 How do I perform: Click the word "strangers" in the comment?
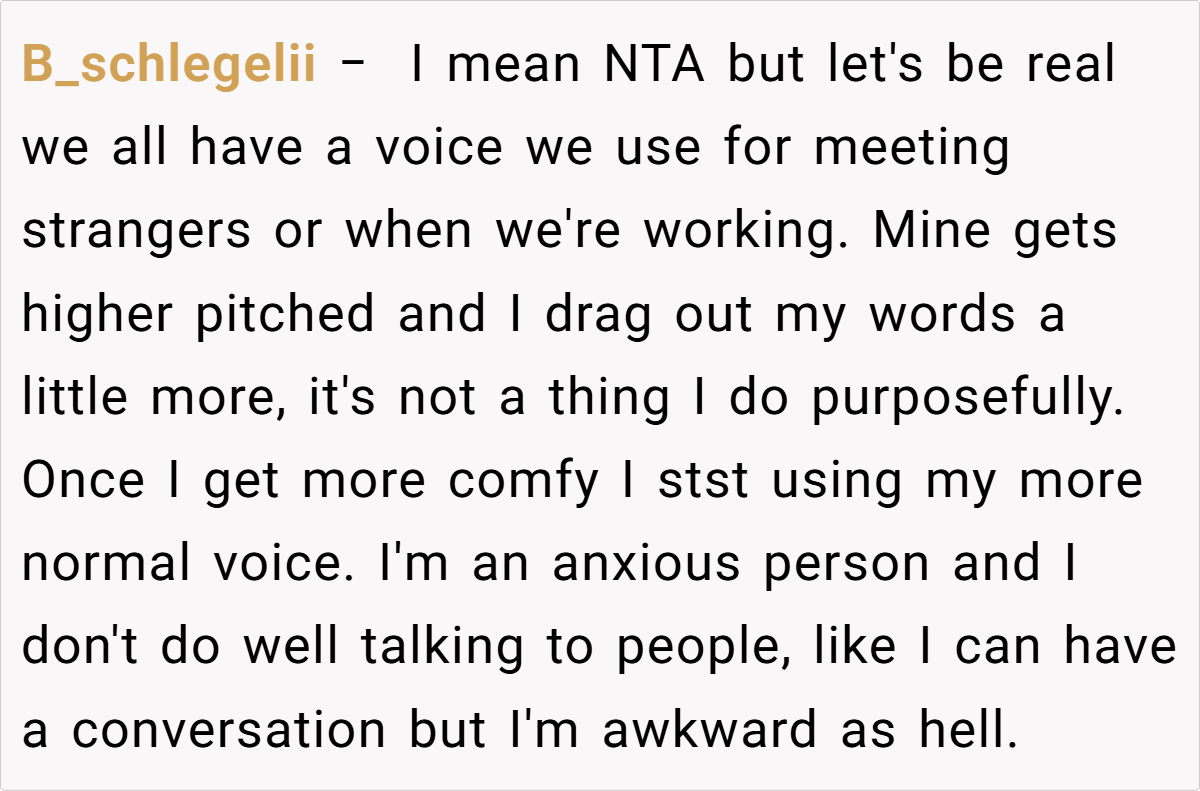[x=137, y=231]
